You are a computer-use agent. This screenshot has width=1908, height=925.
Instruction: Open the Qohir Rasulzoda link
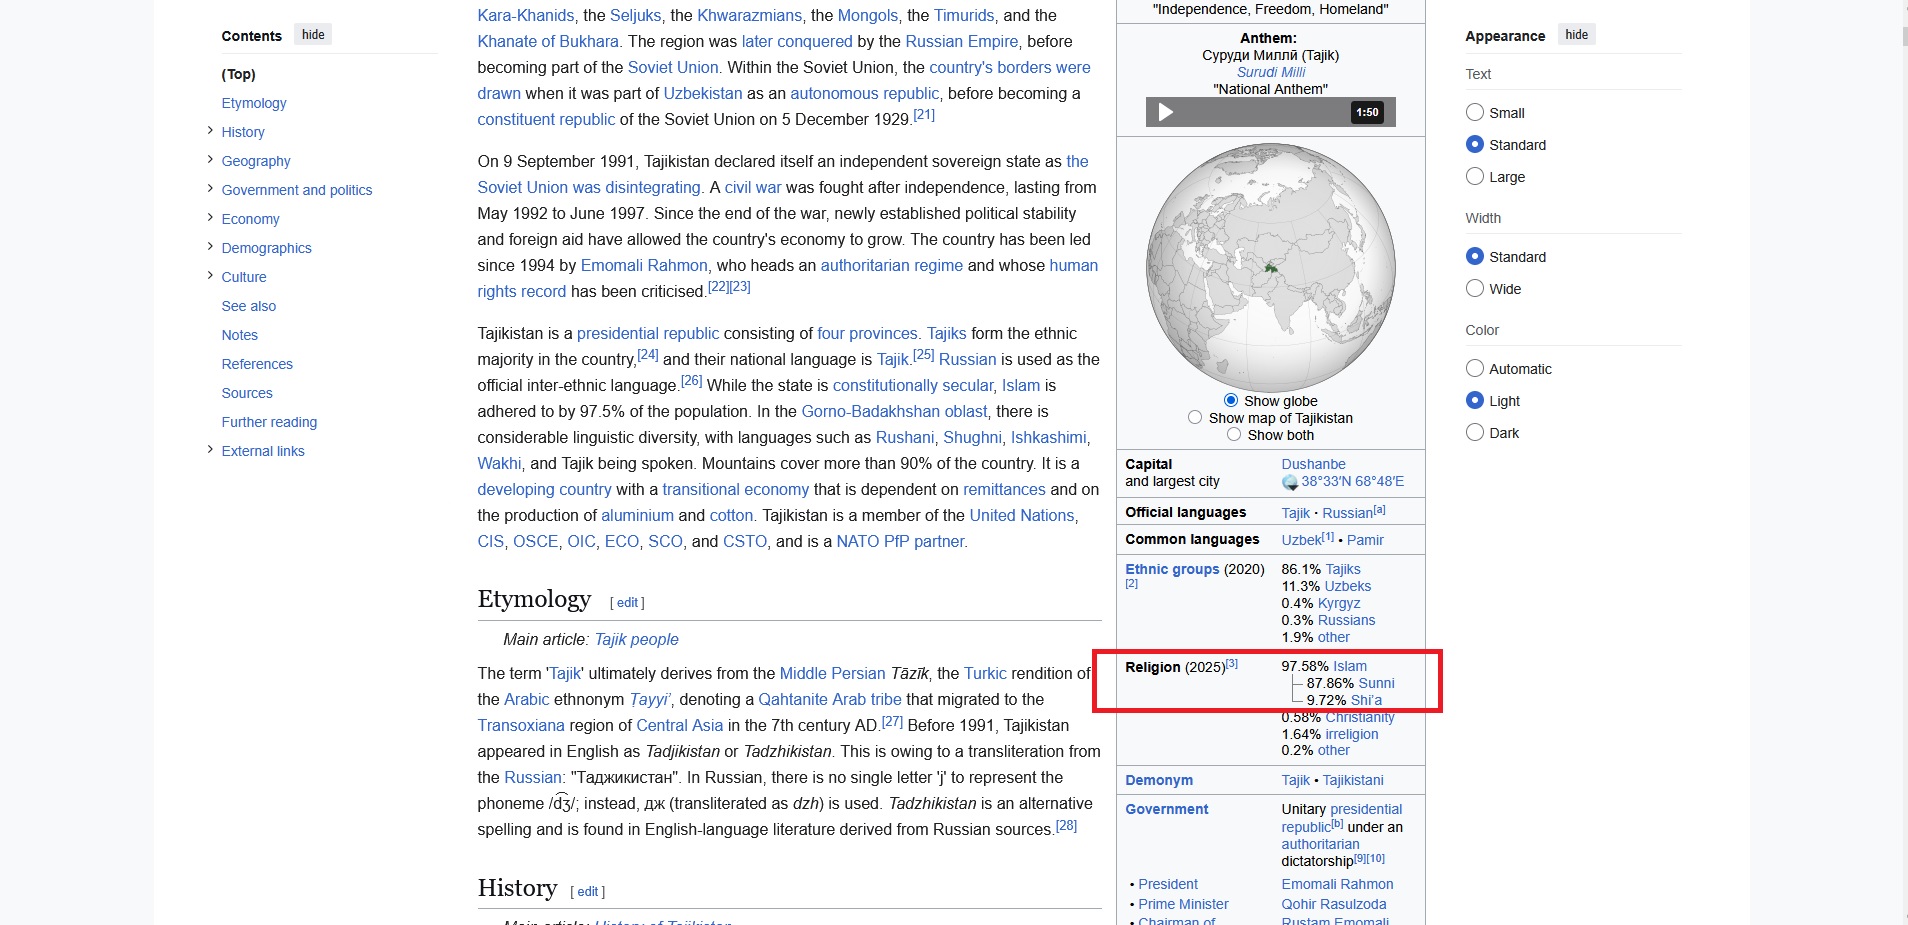1334,904
